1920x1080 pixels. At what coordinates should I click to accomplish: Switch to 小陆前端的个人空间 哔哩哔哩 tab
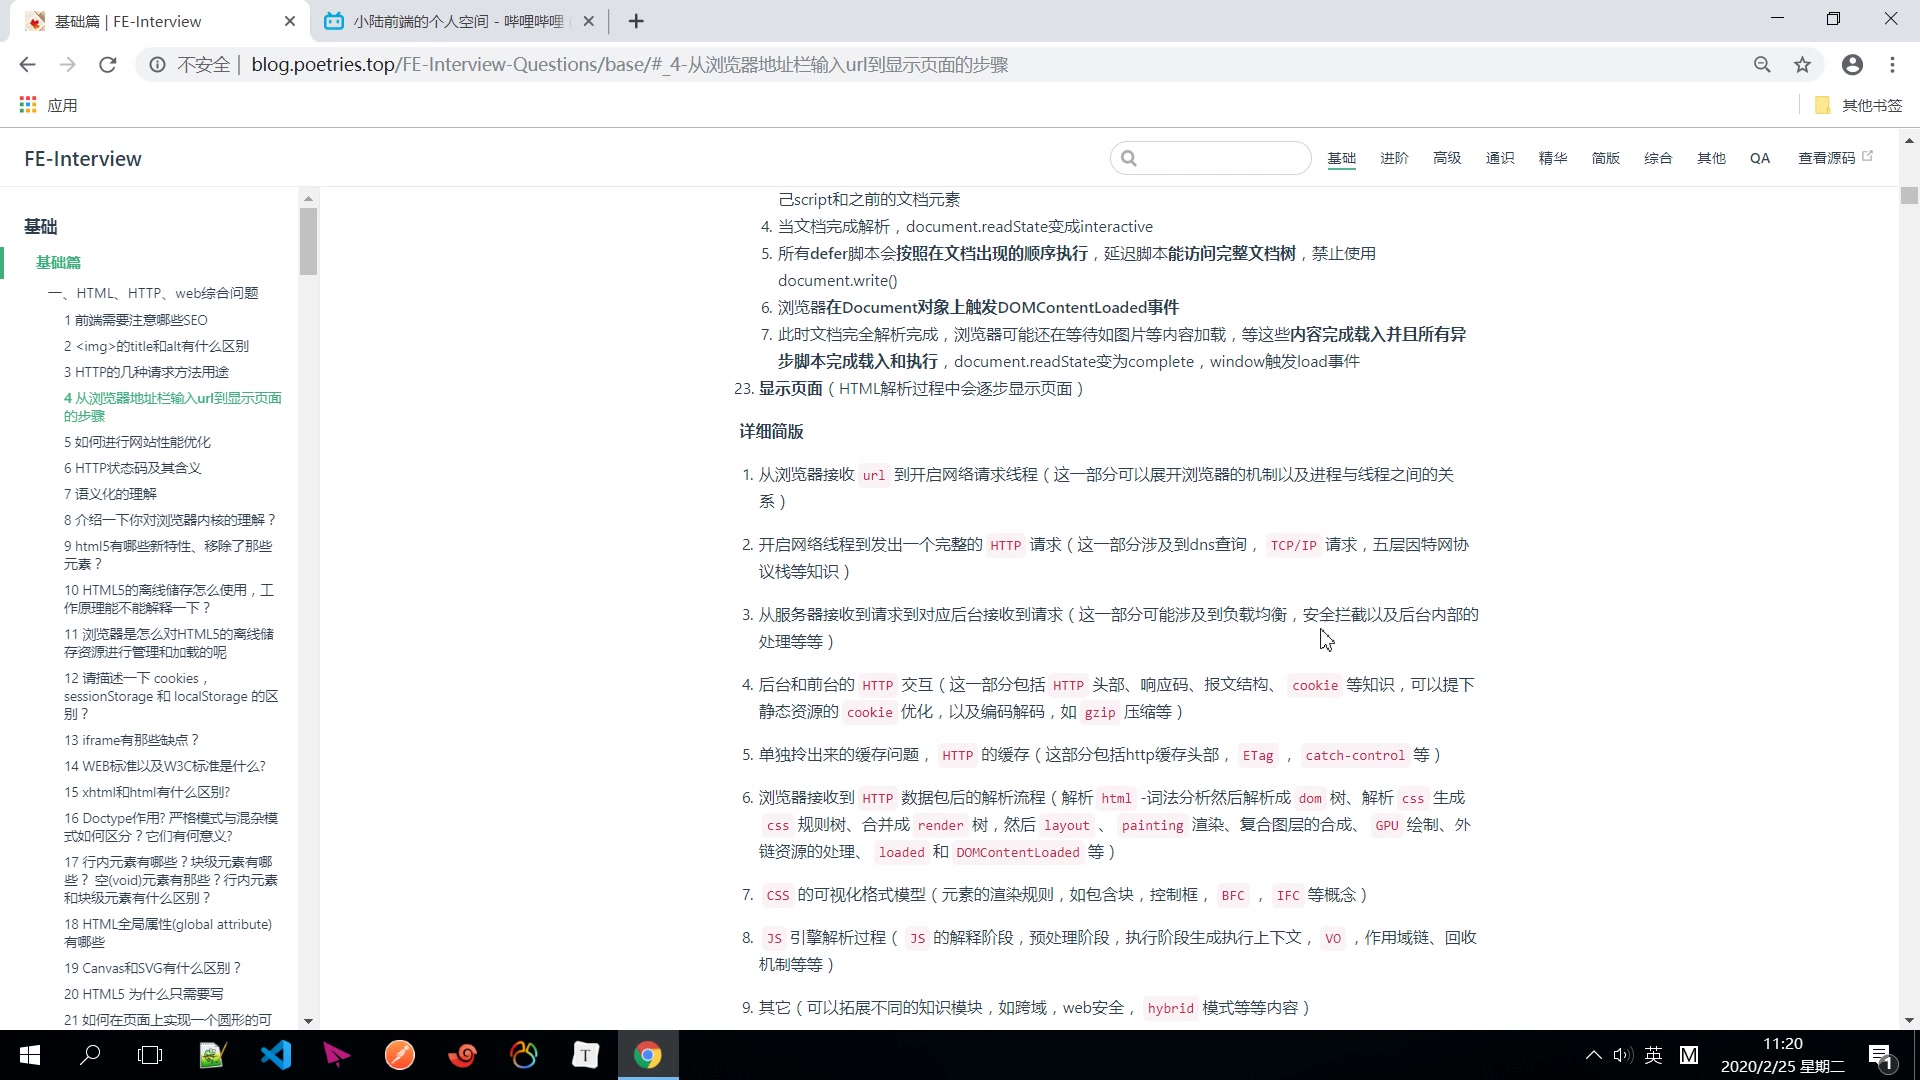[x=458, y=21]
